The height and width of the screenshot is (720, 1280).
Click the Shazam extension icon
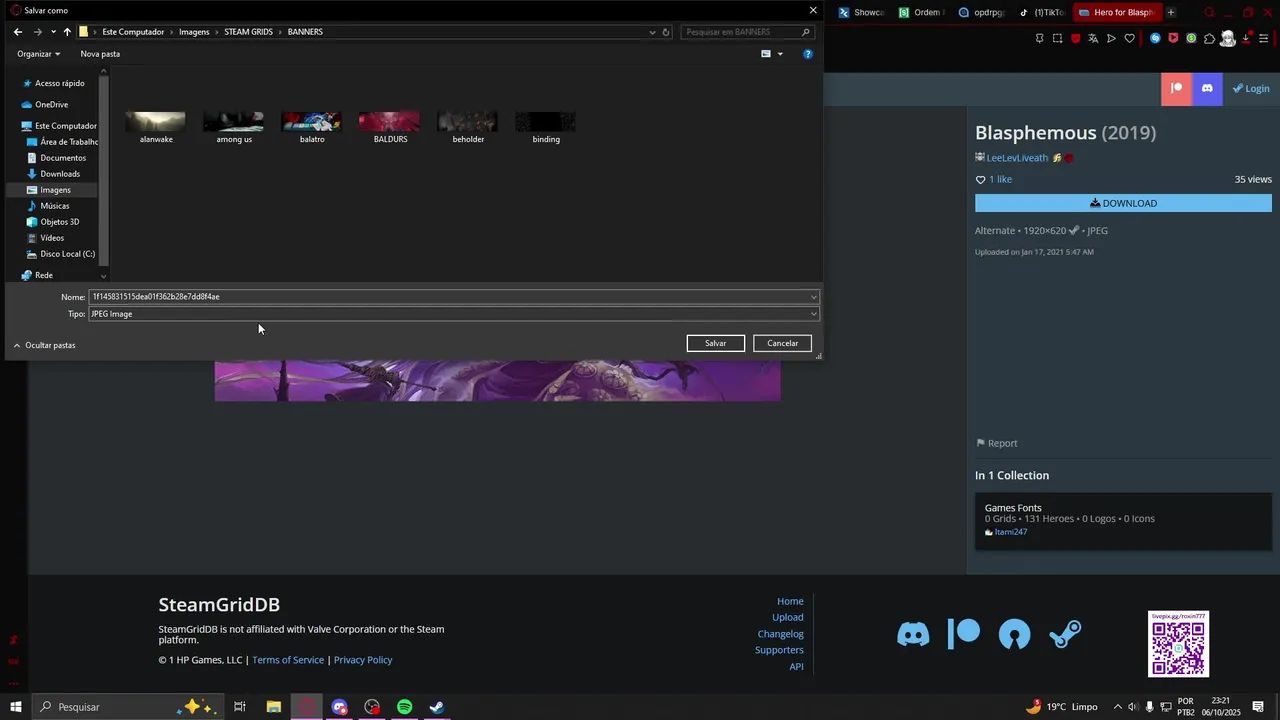1155,38
